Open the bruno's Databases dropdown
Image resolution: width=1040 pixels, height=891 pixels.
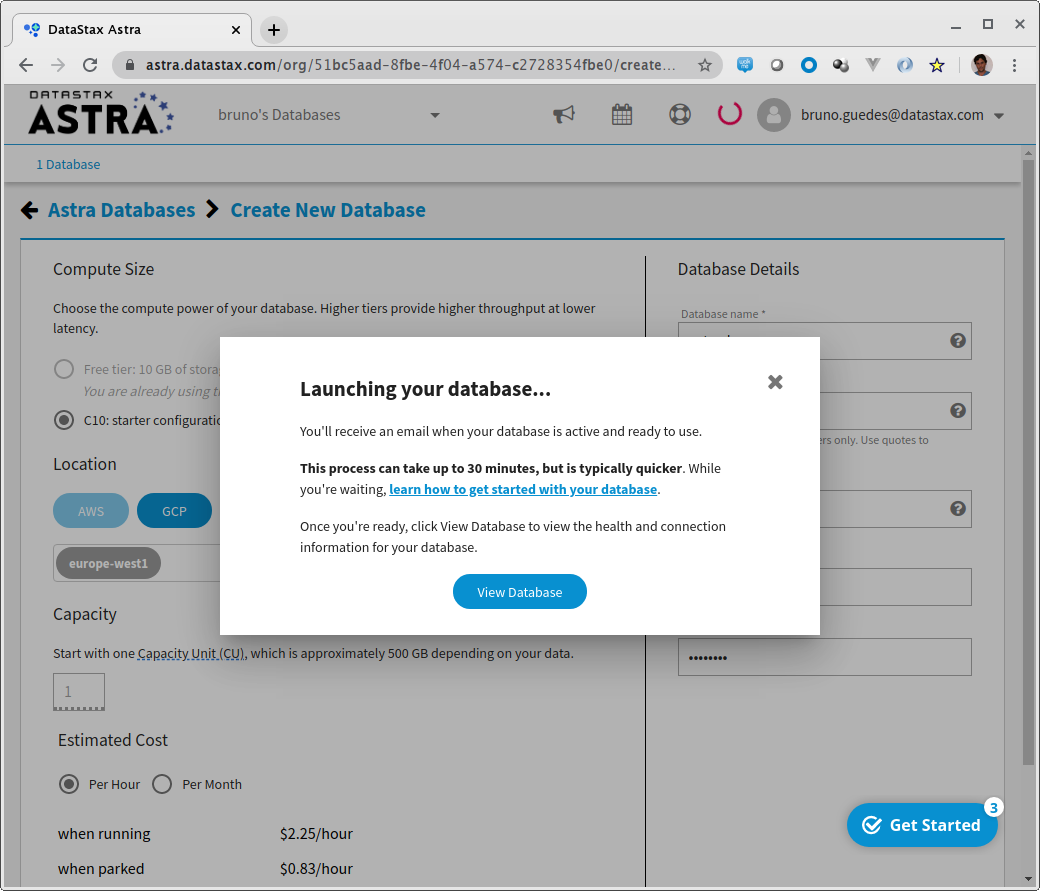pyautogui.click(x=328, y=115)
